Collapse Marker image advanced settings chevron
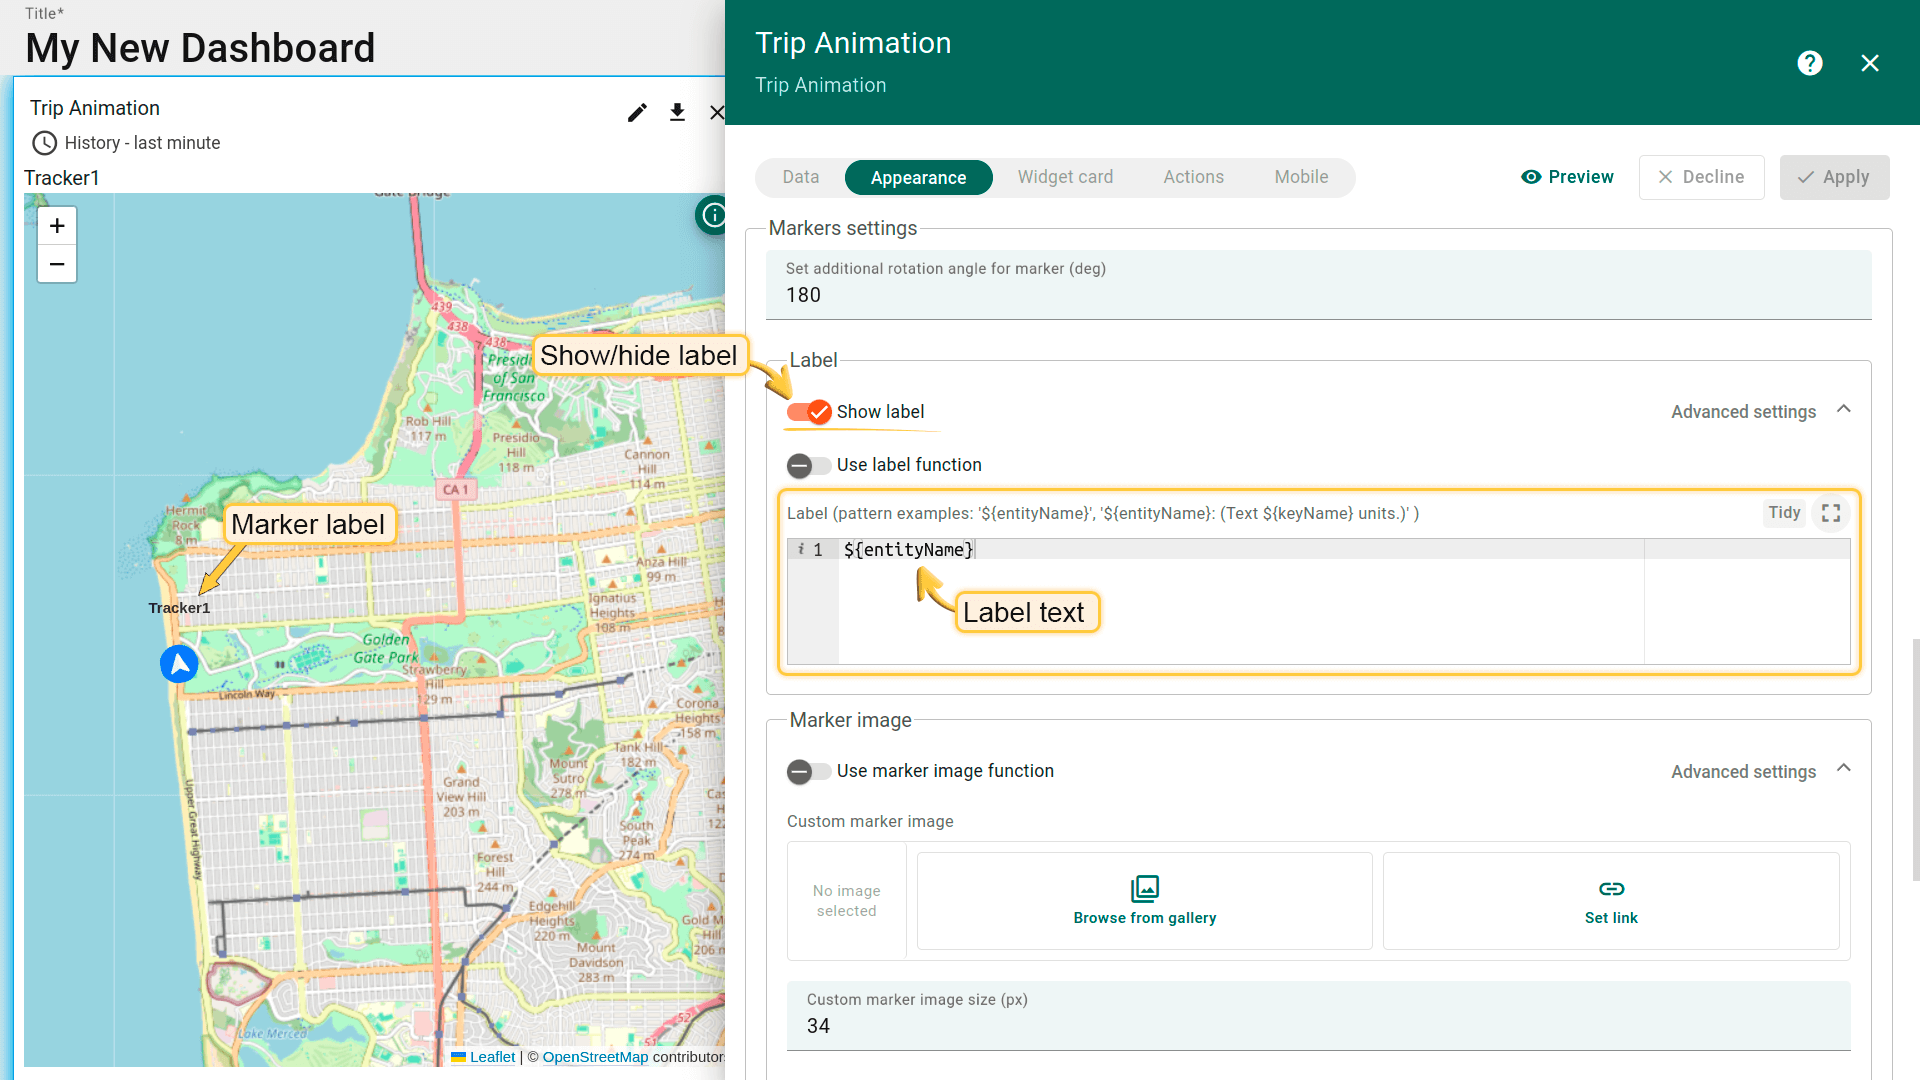The height and width of the screenshot is (1080, 1920). click(x=1844, y=769)
